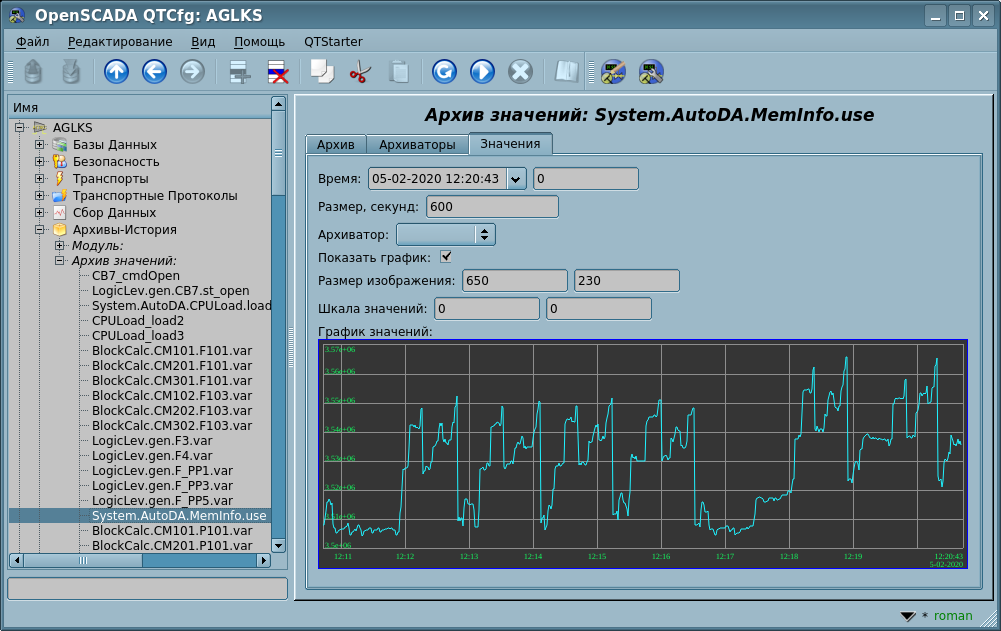Click the tree scroll-right arrow
Screen dimensions: 1001x631
(263, 560)
